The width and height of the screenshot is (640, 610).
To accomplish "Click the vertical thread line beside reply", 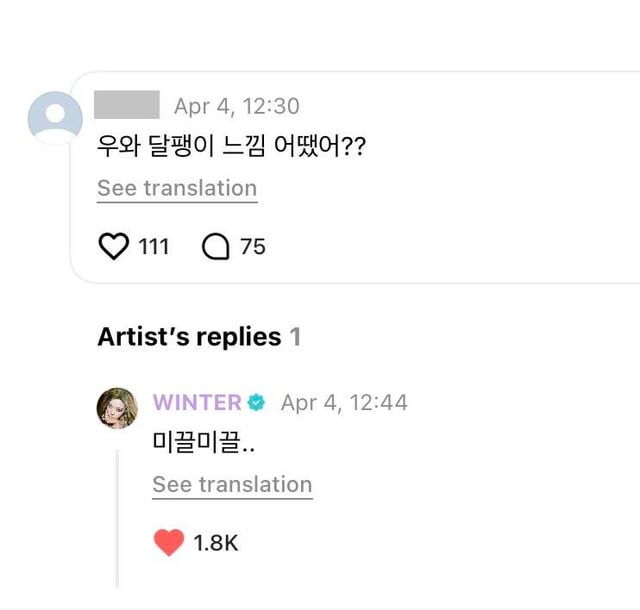I will click(117, 518).
